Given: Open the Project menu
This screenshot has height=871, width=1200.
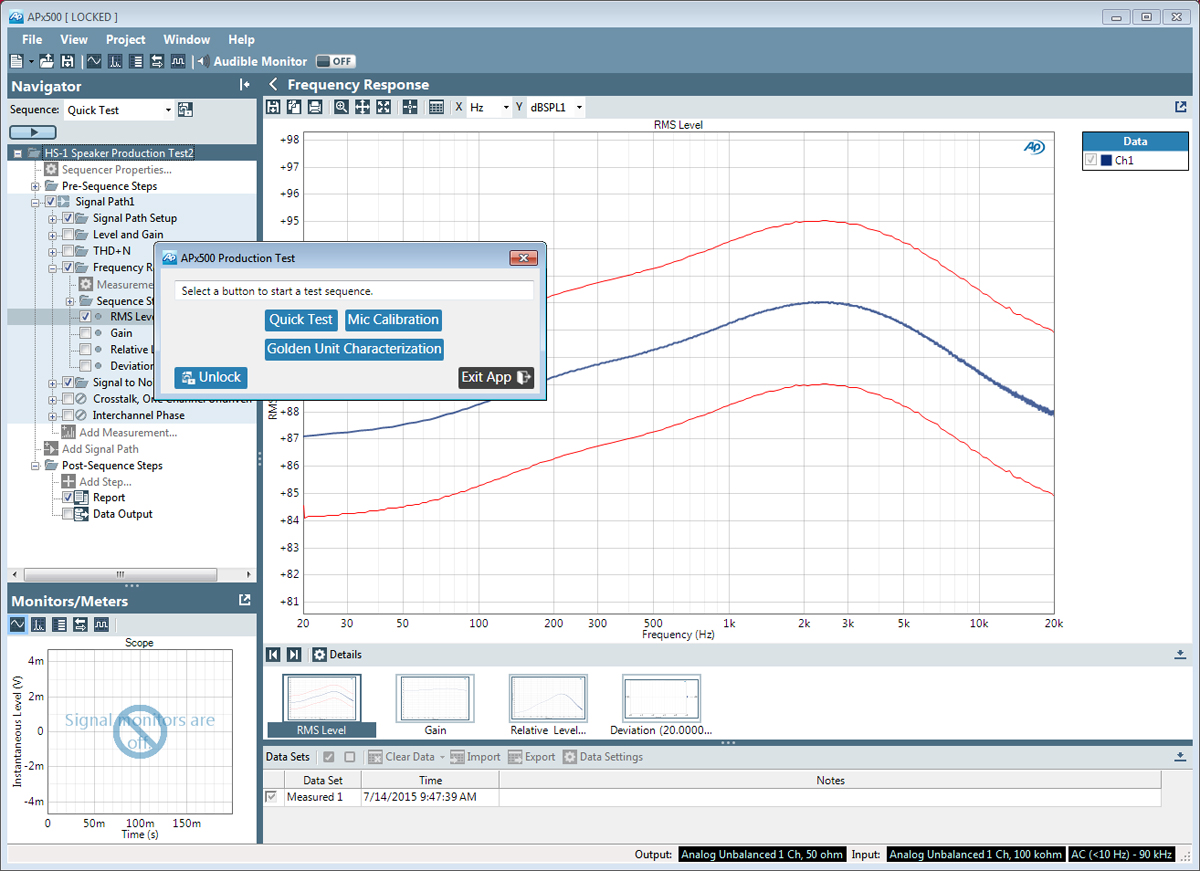Looking at the screenshot, I should [x=125, y=39].
